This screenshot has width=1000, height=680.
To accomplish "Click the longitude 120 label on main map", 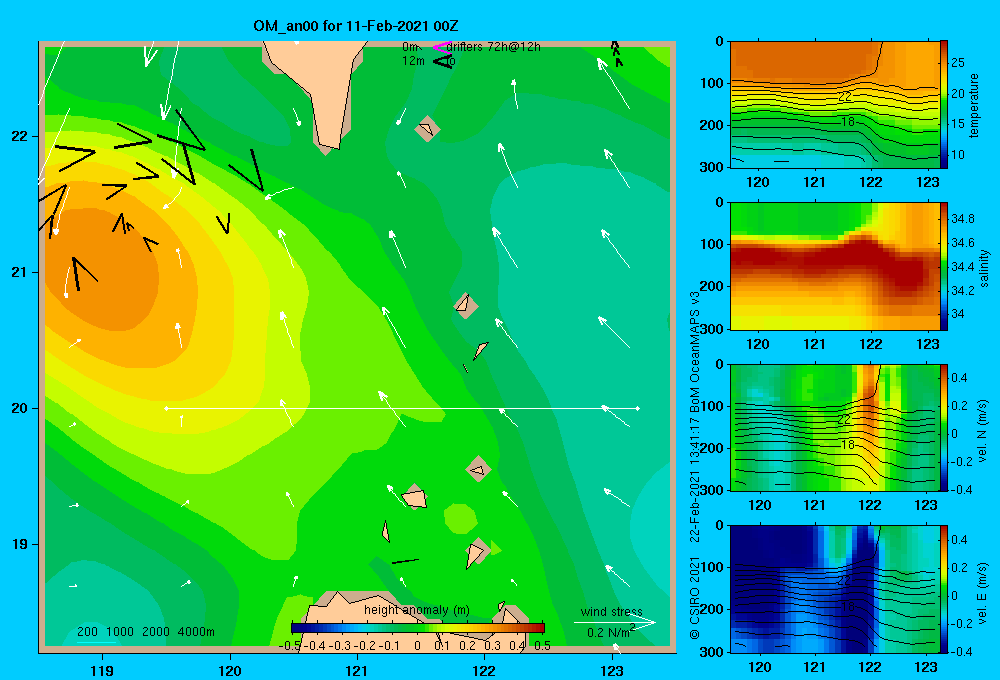I will pyautogui.click(x=230, y=670).
